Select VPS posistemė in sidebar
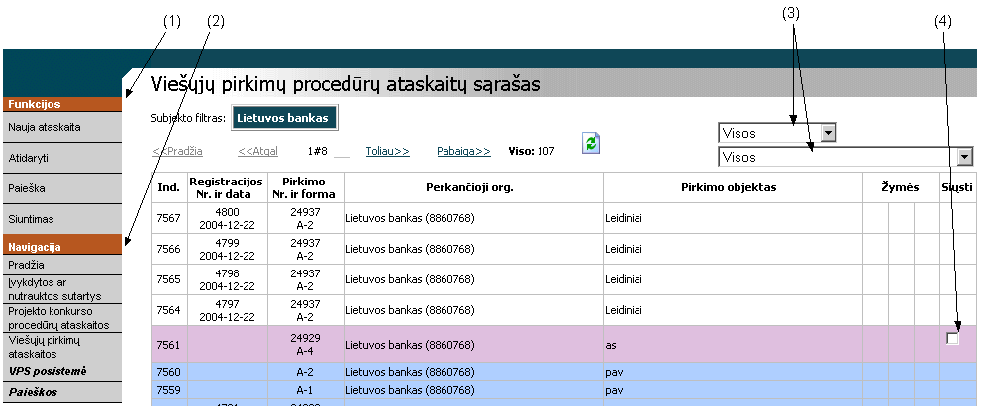The image size is (989, 410). [x=62, y=372]
